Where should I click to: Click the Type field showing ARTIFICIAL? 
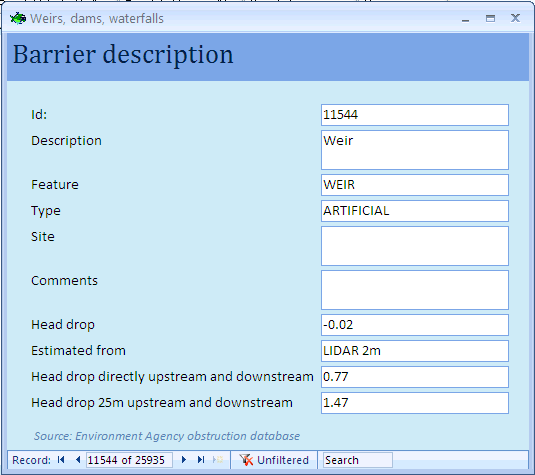[x=415, y=211]
